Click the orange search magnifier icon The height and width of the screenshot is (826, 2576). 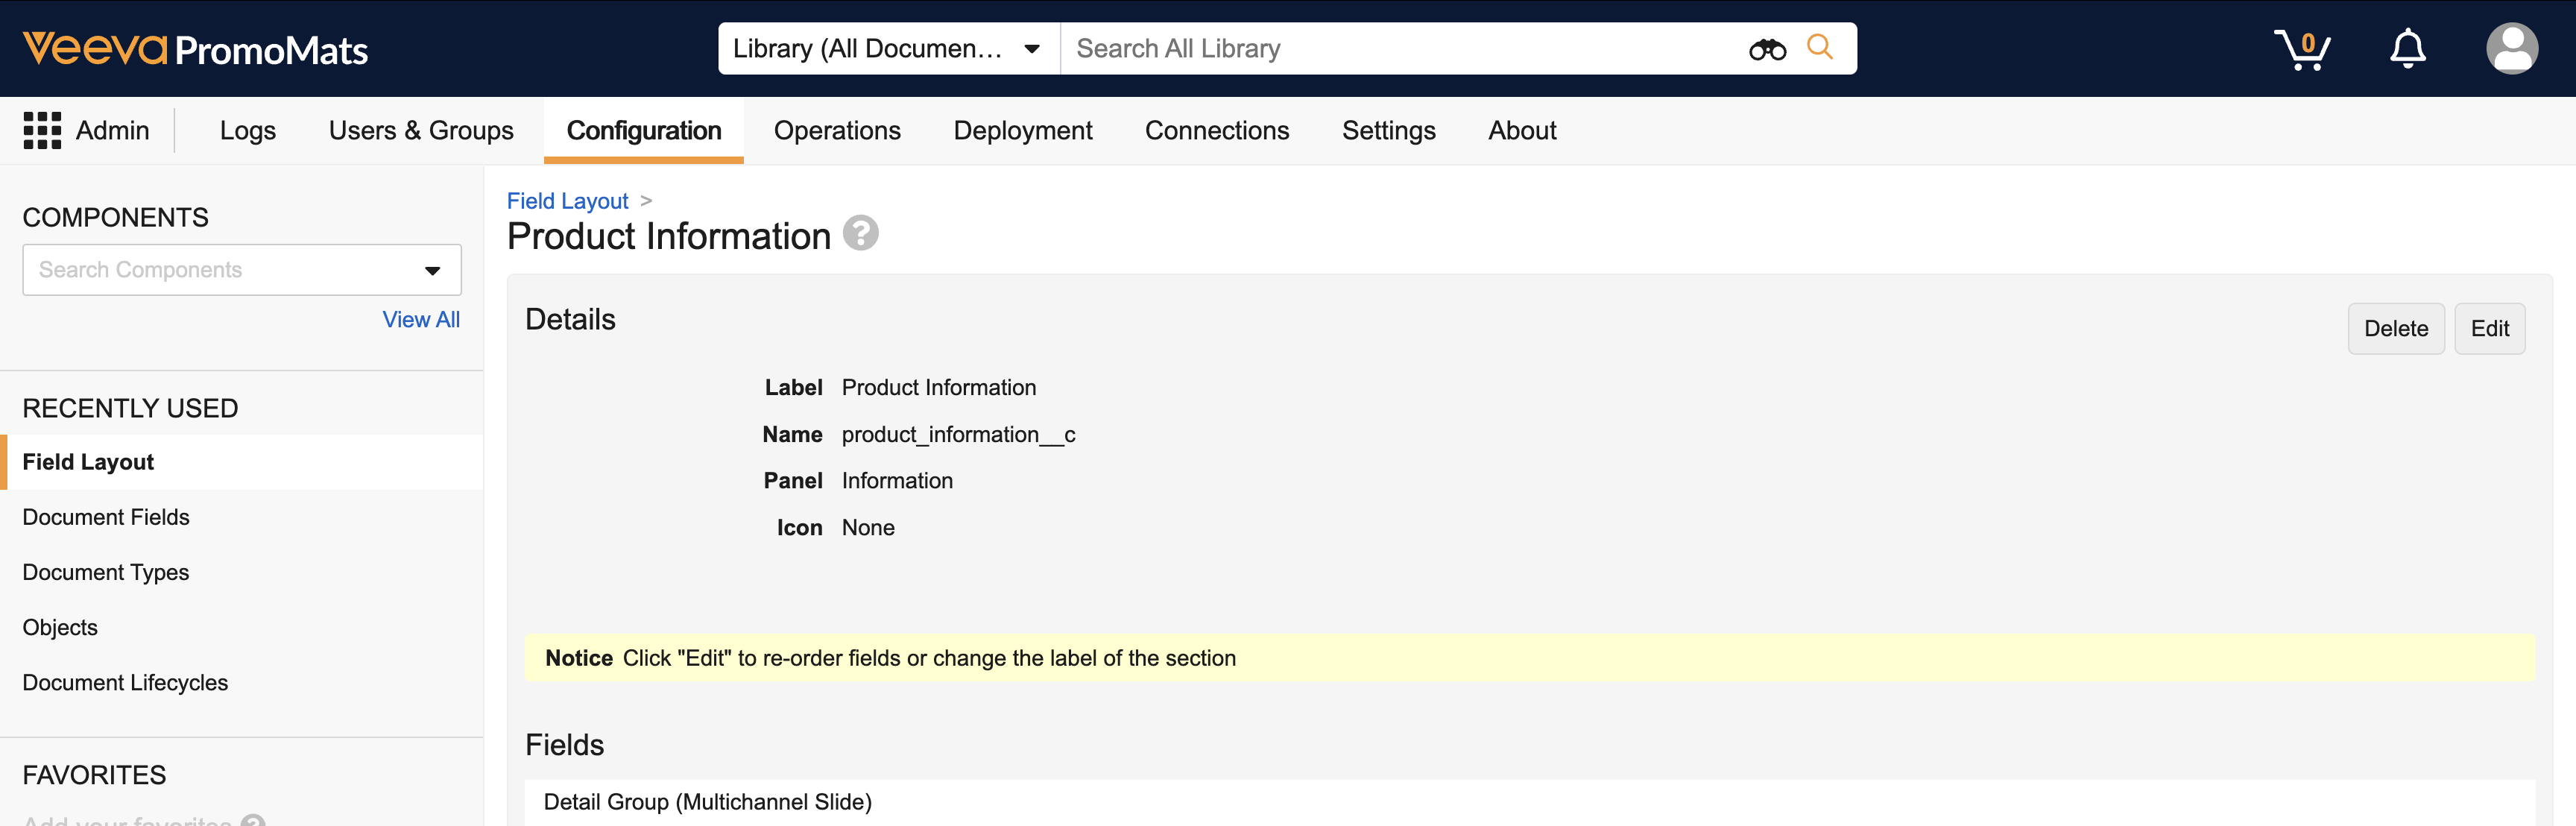coord(1819,47)
